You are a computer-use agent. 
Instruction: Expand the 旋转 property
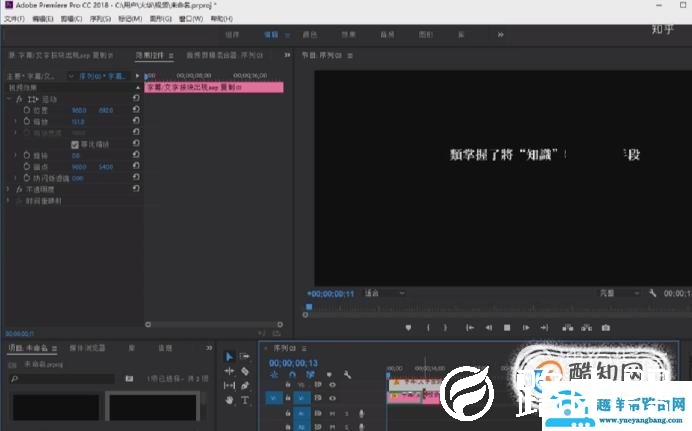coord(15,155)
